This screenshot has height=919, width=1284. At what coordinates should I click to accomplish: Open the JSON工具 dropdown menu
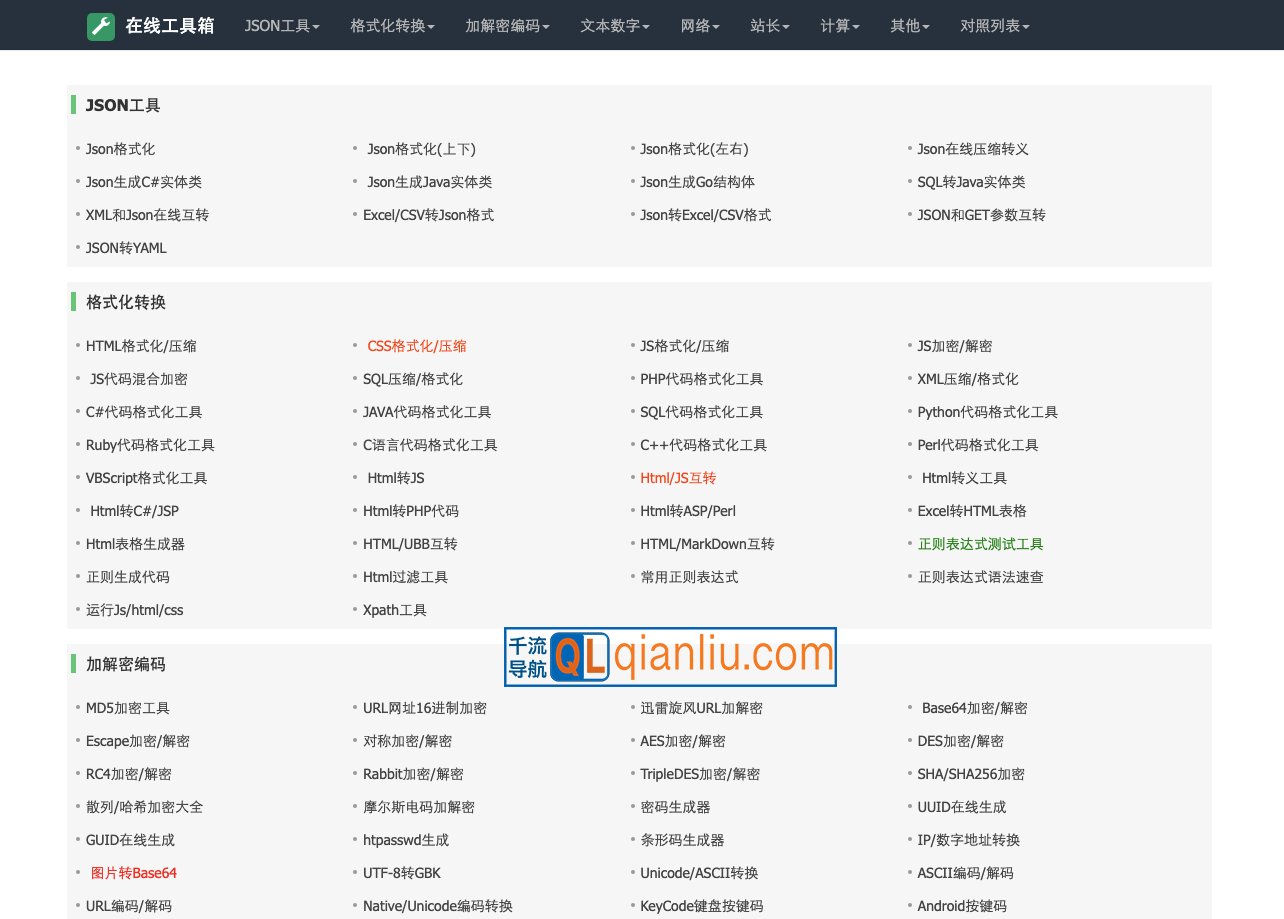pyautogui.click(x=281, y=26)
